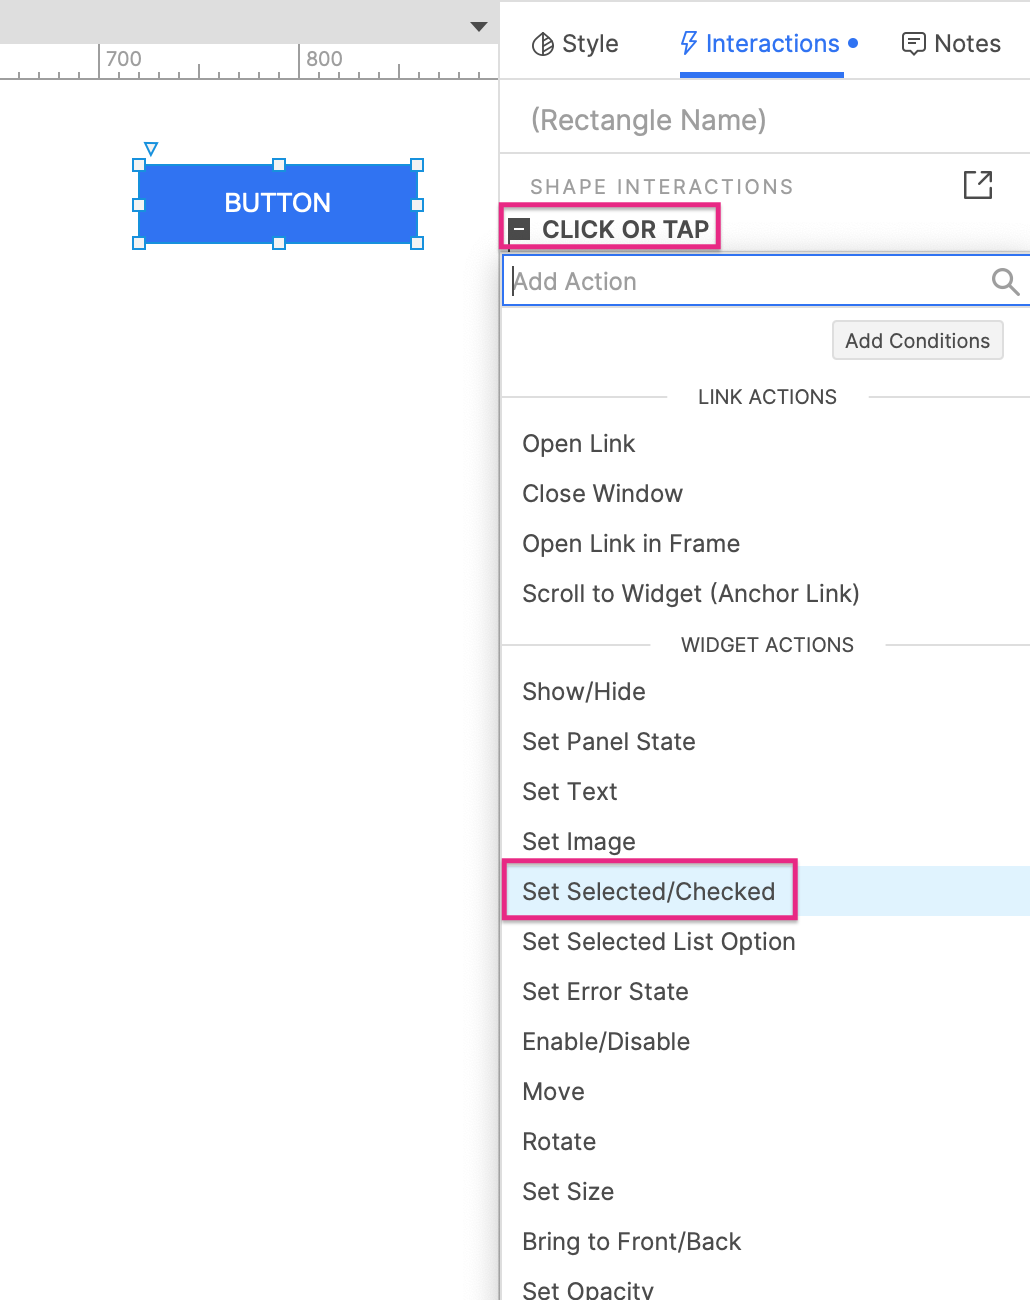Select the Move action
Viewport: 1030px width, 1300px height.
click(553, 1092)
